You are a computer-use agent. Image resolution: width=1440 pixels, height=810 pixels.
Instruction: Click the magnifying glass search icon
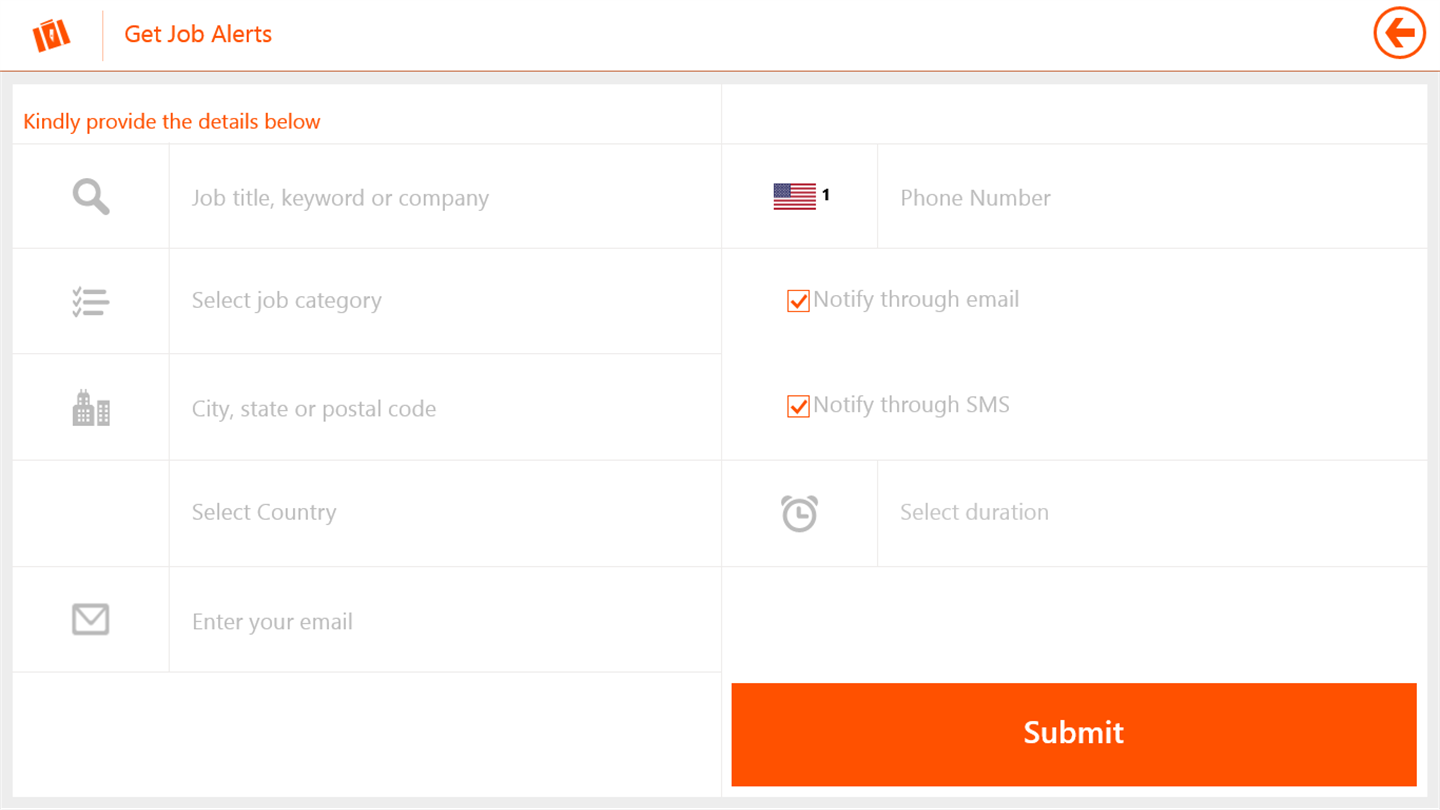[91, 197]
